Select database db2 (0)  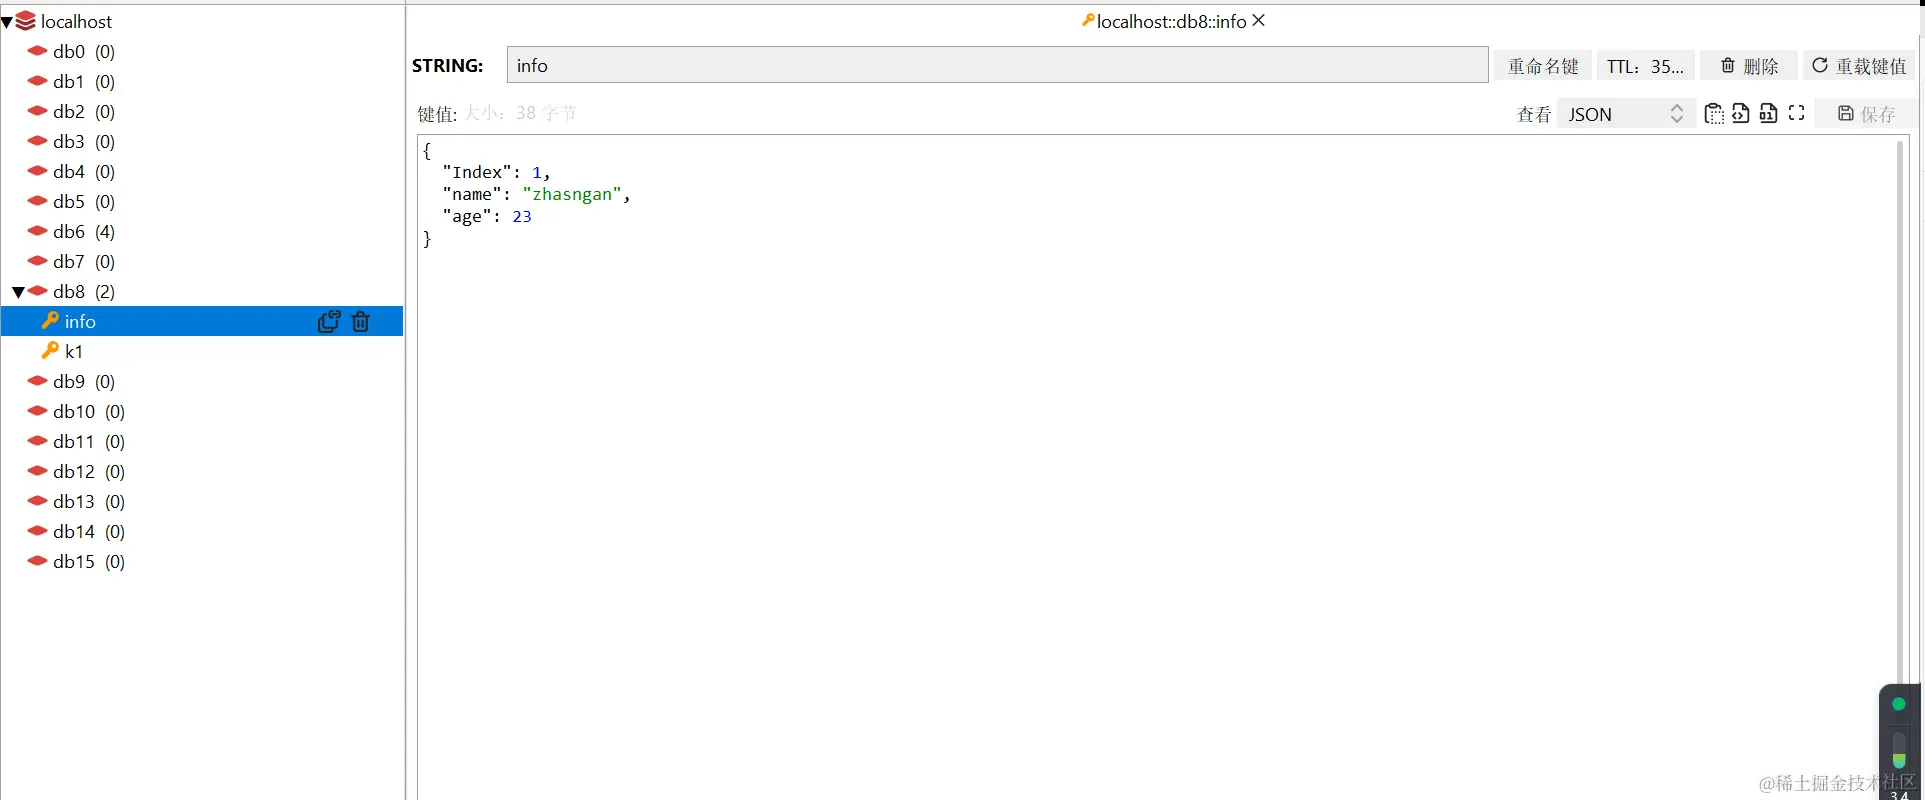point(84,111)
